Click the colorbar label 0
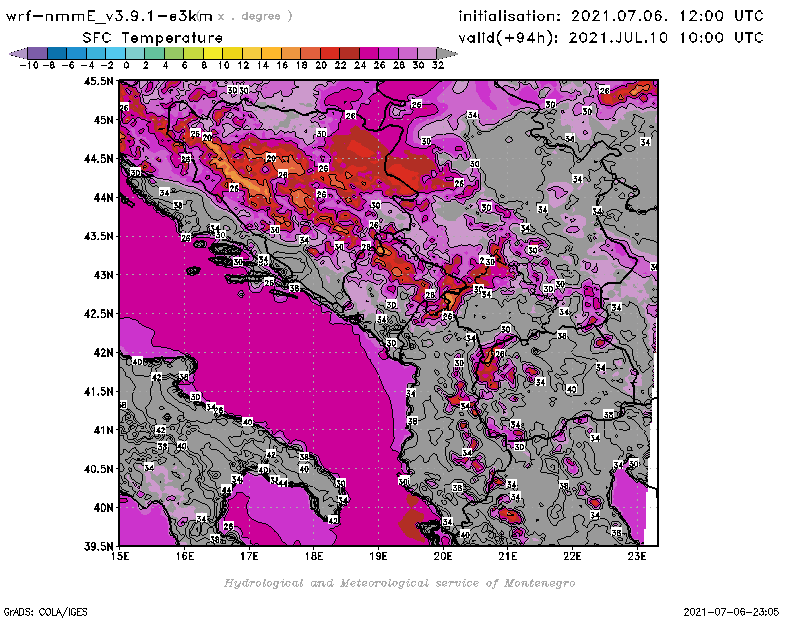 pyautogui.click(x=126, y=65)
